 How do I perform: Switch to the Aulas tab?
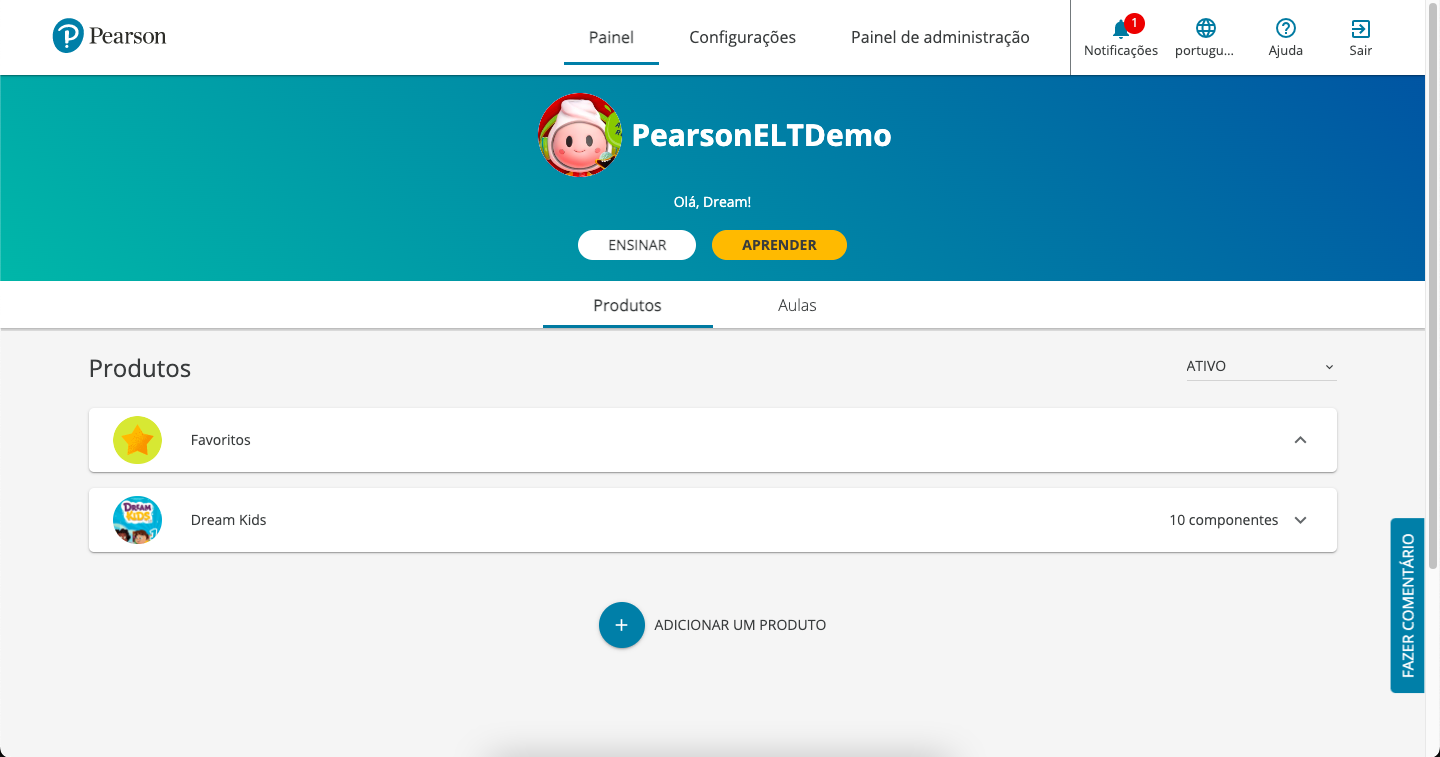pyautogui.click(x=797, y=305)
